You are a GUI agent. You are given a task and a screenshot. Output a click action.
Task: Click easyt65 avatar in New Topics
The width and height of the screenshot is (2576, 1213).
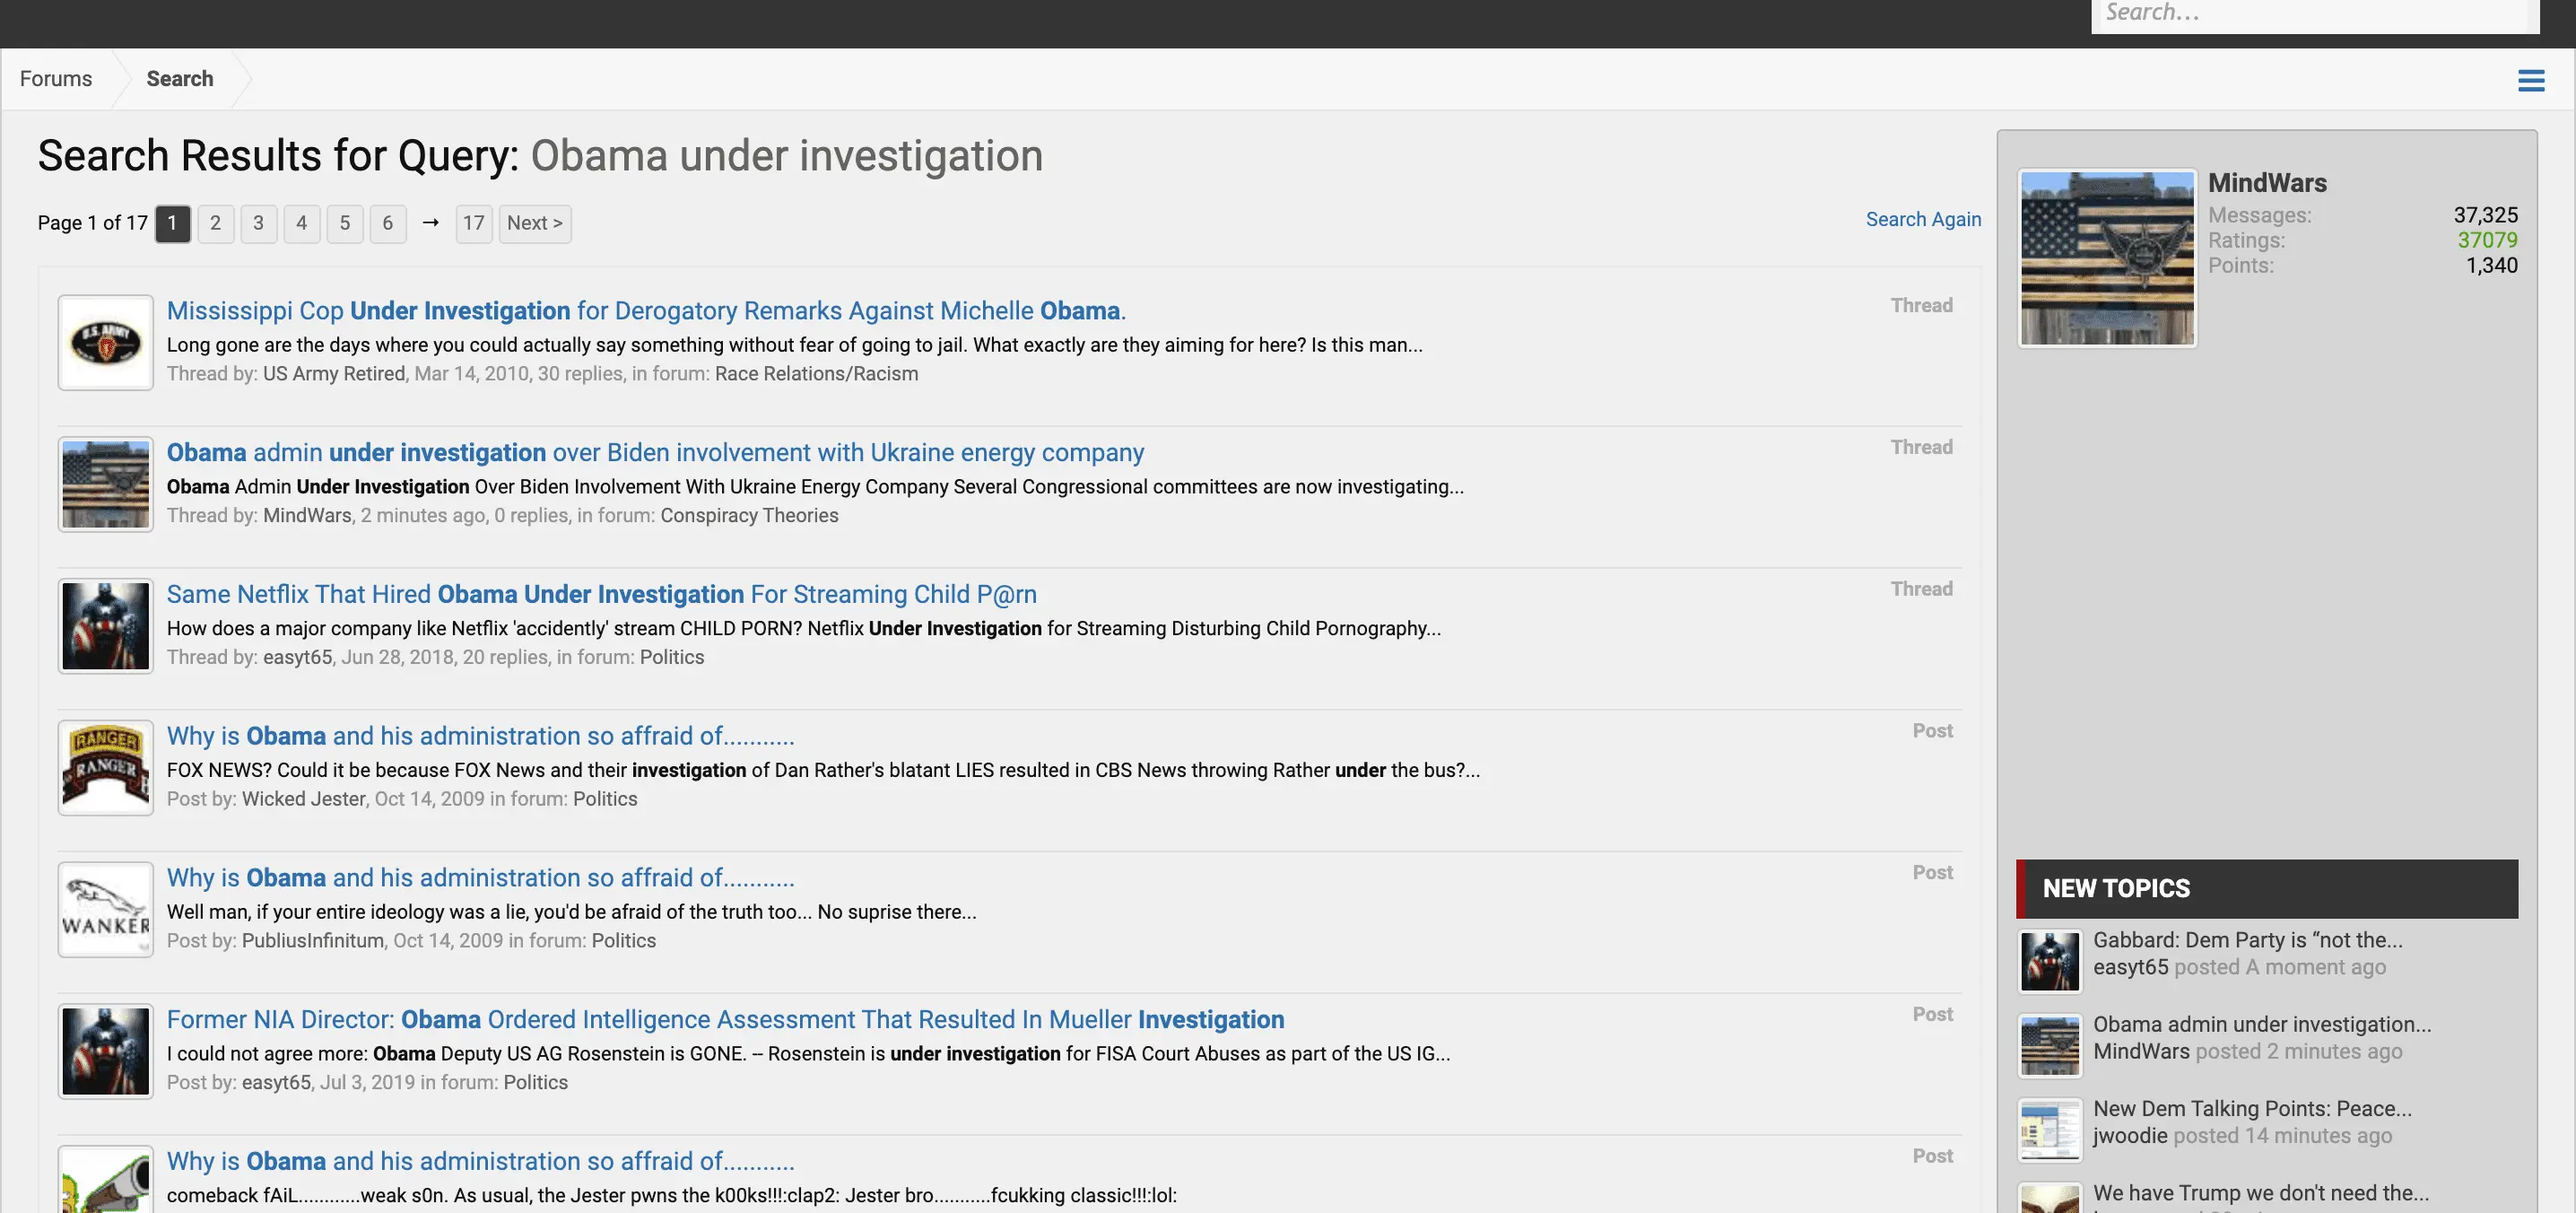tap(2050, 961)
